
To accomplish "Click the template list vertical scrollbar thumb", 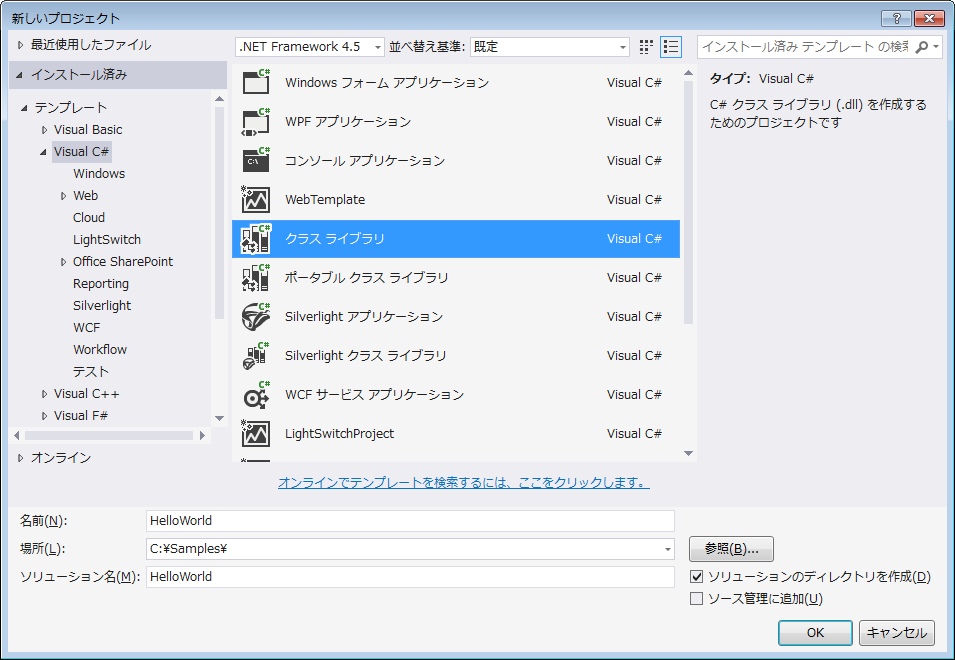I will [688, 203].
